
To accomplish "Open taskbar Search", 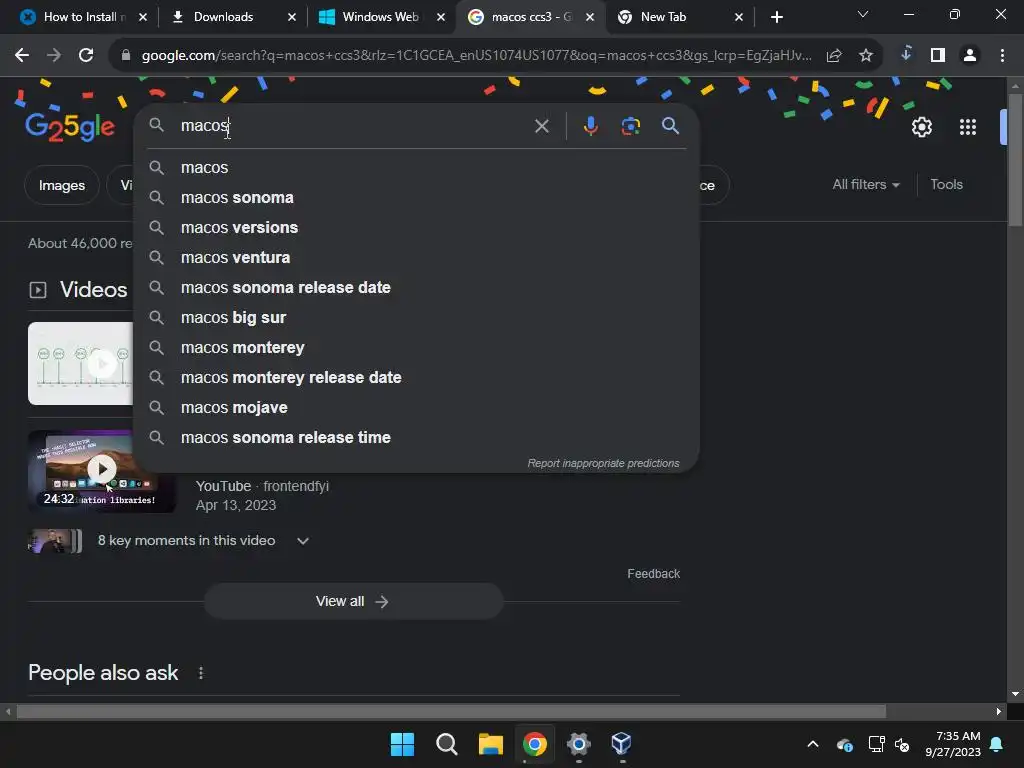I will point(447,744).
